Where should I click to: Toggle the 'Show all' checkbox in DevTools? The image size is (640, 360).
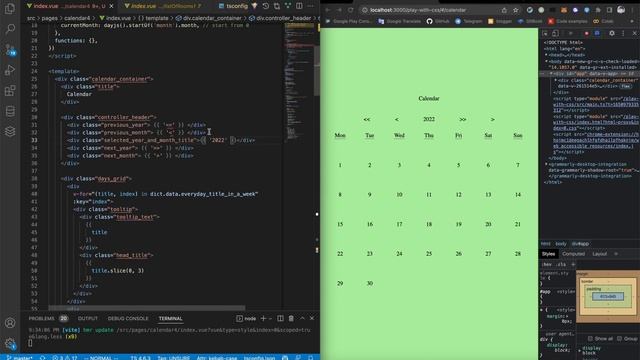click(x=590, y=338)
